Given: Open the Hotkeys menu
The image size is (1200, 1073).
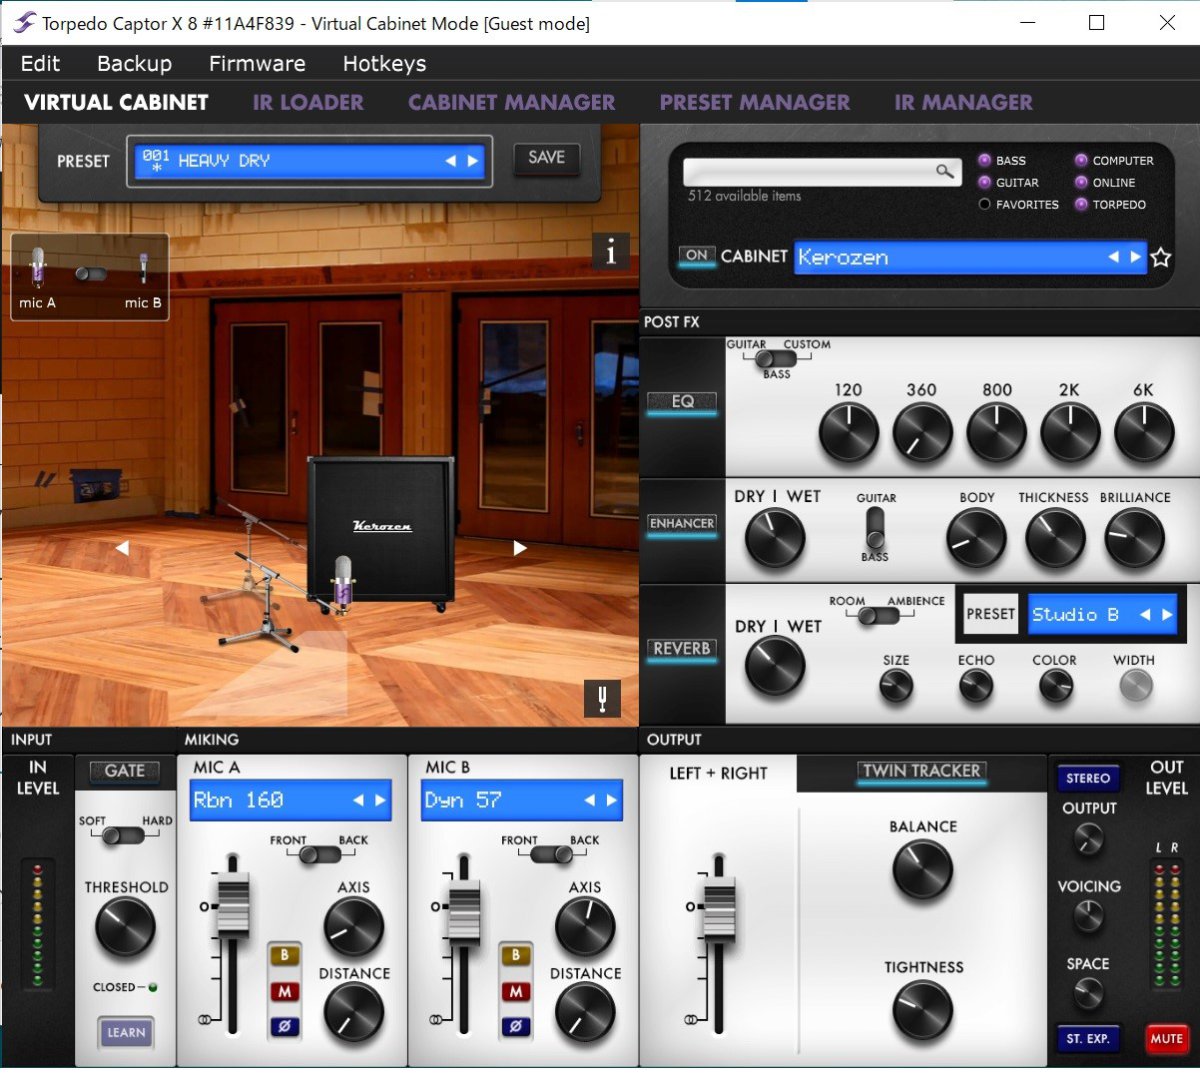Looking at the screenshot, I should coord(384,64).
